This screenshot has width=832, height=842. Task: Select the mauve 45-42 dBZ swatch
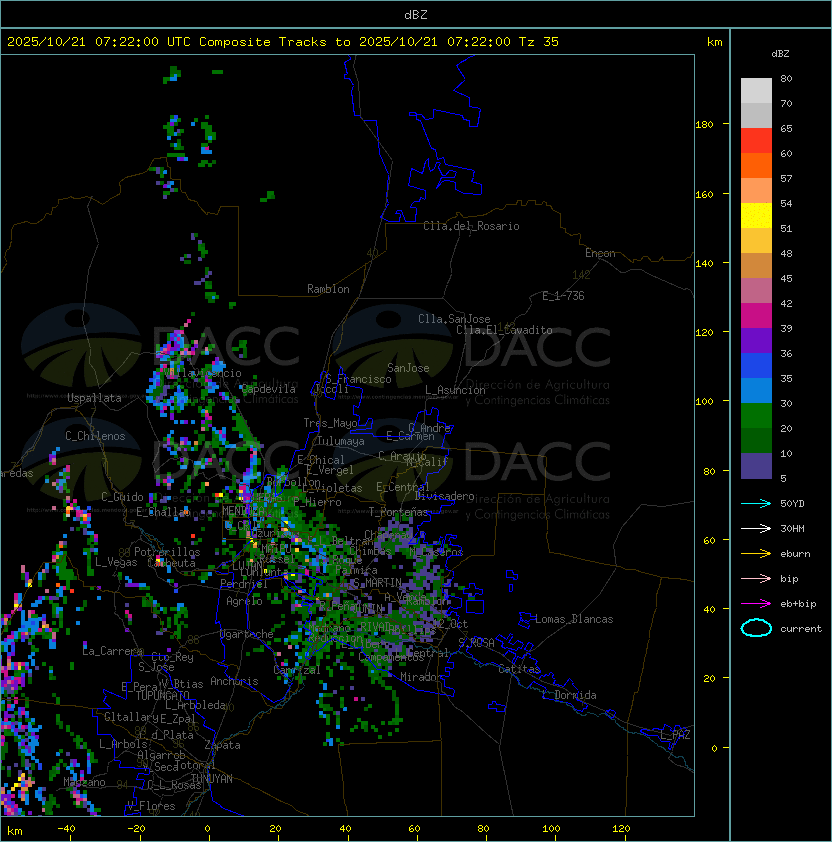[756, 291]
